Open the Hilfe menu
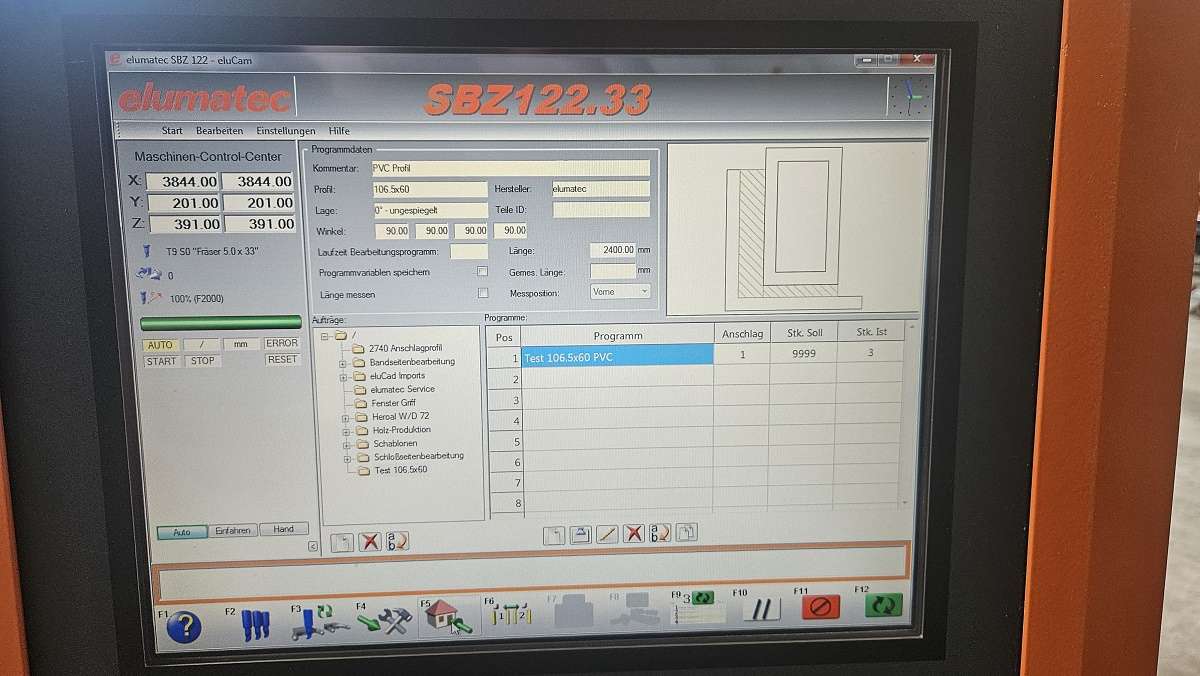The width and height of the screenshot is (1200, 676). [x=339, y=131]
